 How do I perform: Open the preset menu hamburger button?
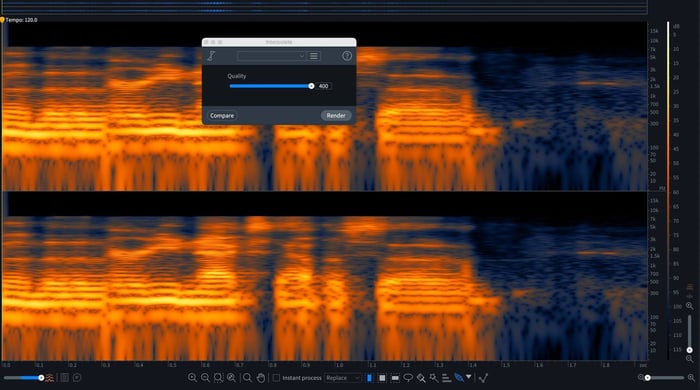coord(314,56)
